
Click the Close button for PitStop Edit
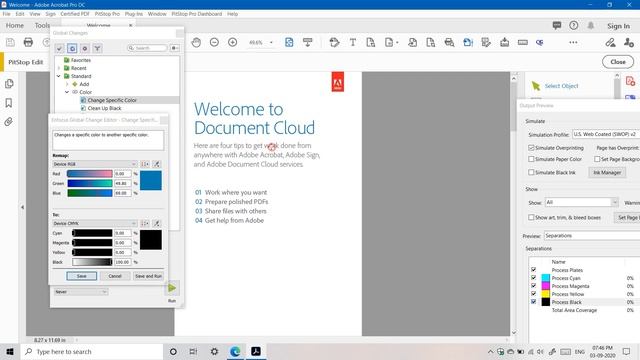(x=618, y=62)
